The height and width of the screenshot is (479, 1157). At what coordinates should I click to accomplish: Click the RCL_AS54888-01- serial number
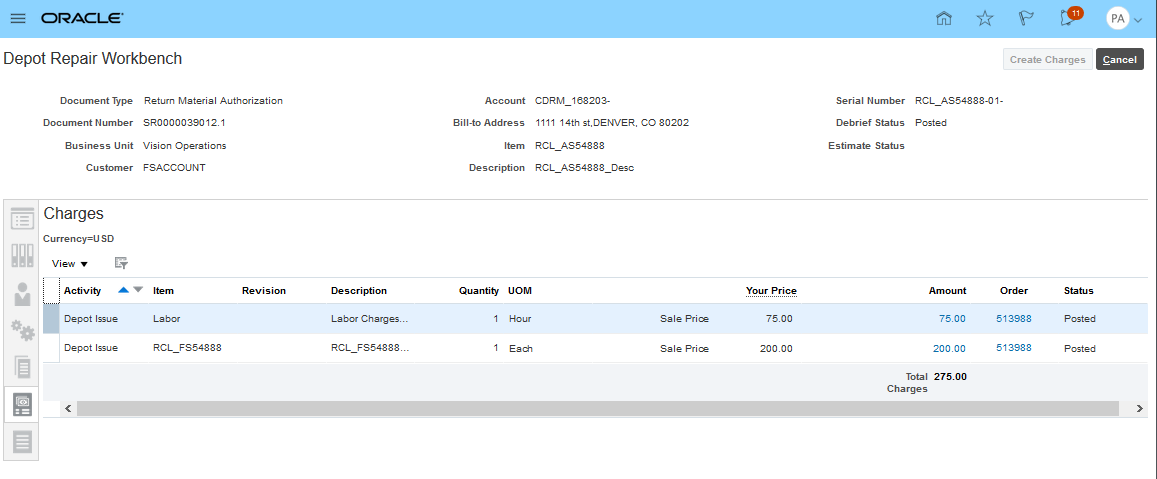[959, 100]
